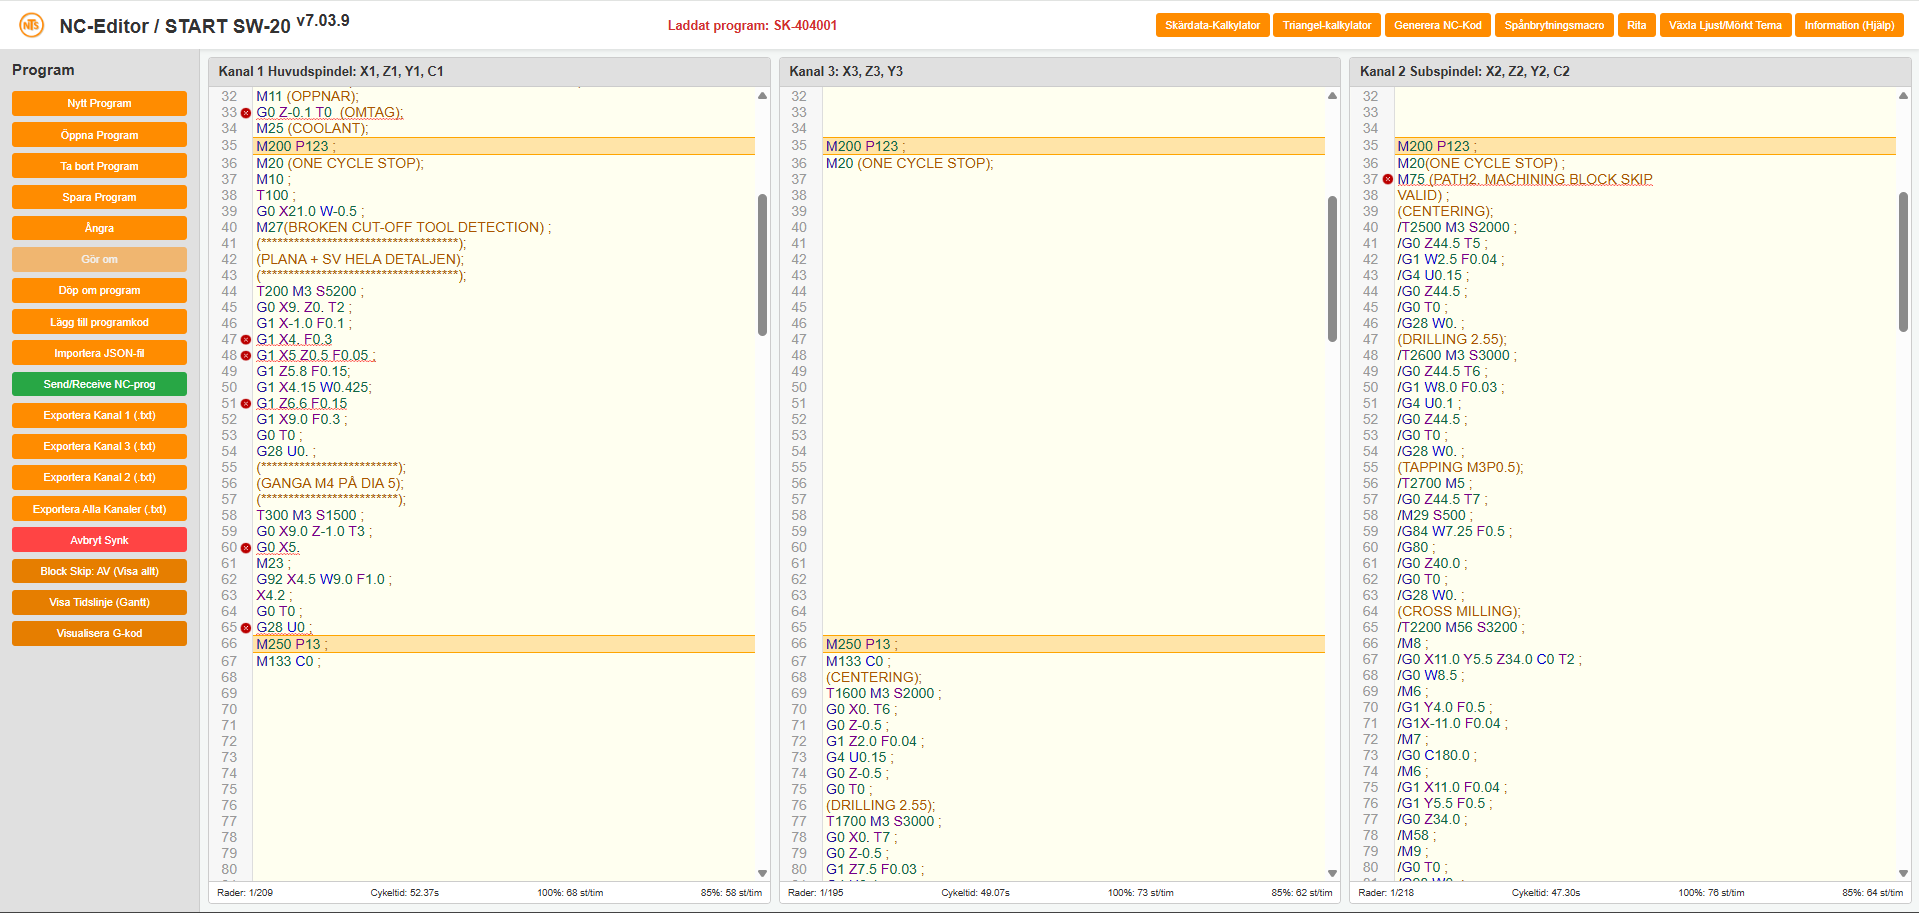Click line /G84 W7.25 F0.5
Screen dimensions: 1919x913
pyautogui.click(x=1454, y=532)
